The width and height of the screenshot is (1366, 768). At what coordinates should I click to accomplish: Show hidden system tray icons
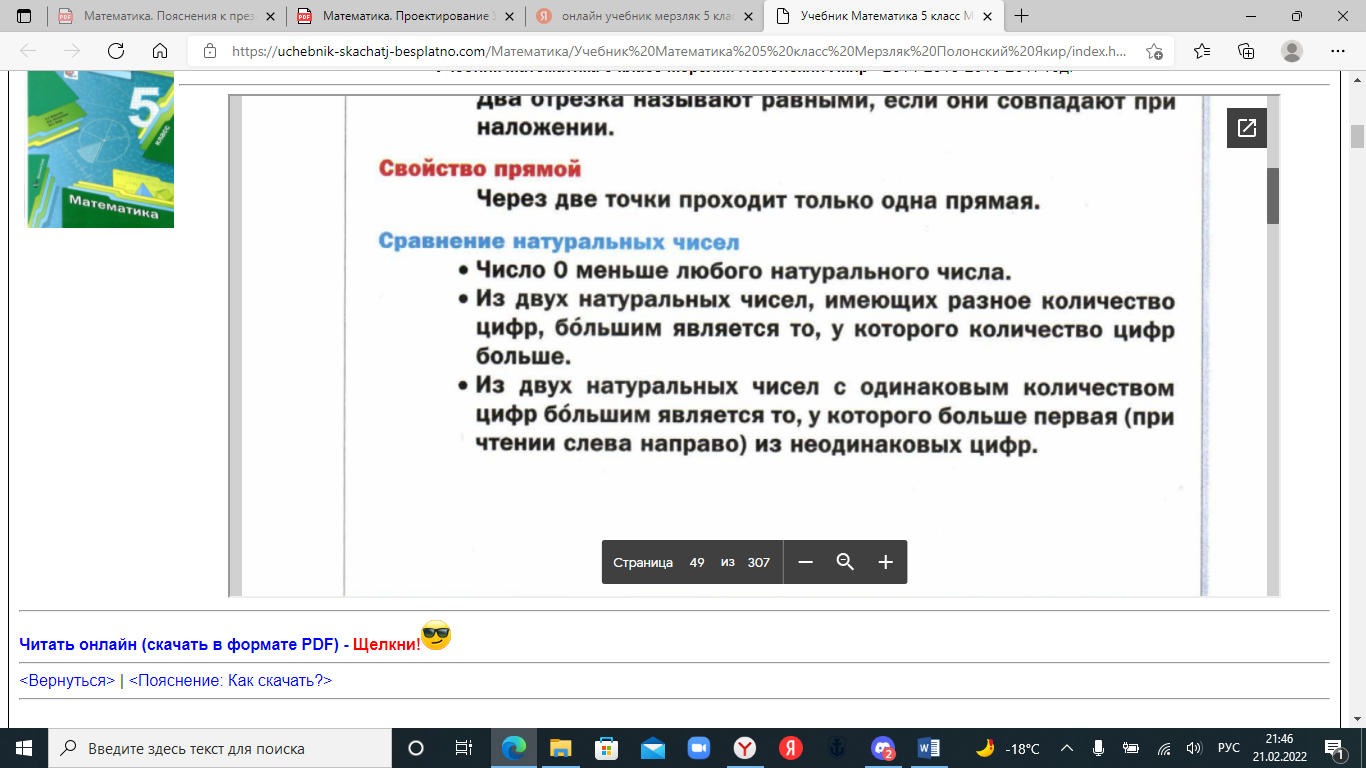[1067, 748]
